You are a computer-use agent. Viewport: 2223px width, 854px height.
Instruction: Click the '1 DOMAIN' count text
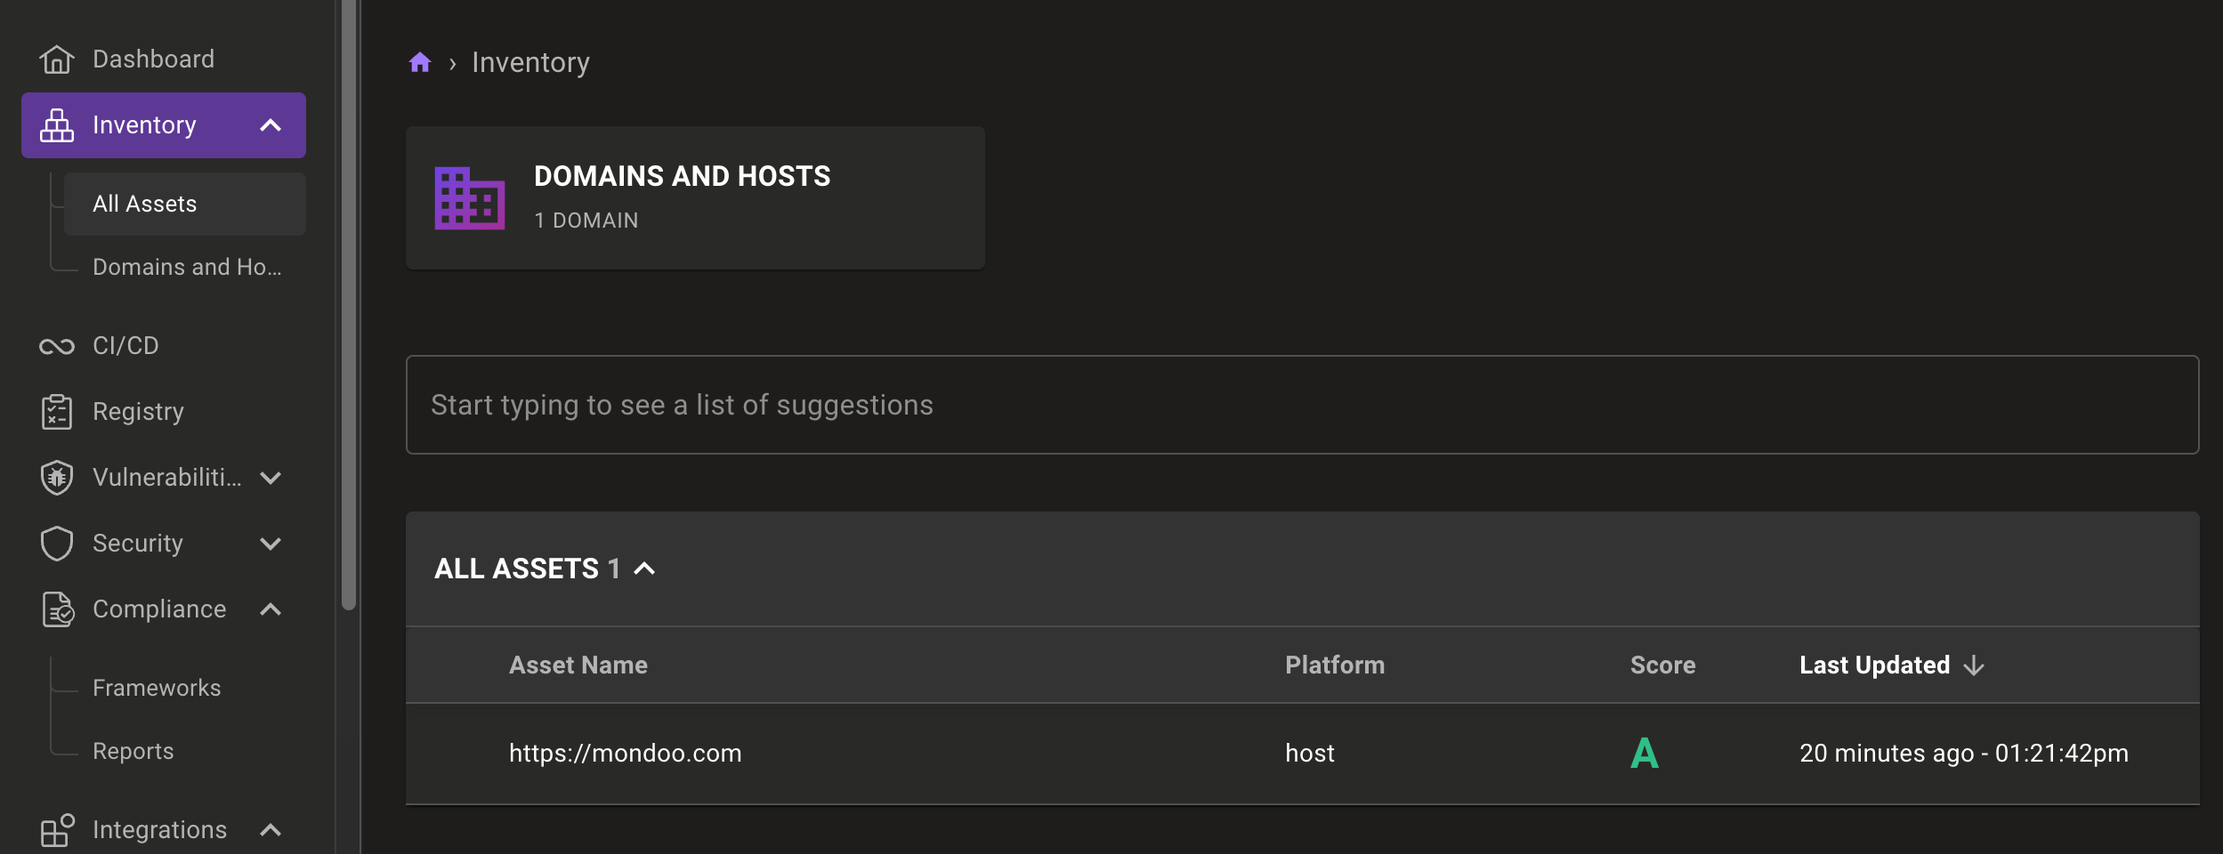586,220
